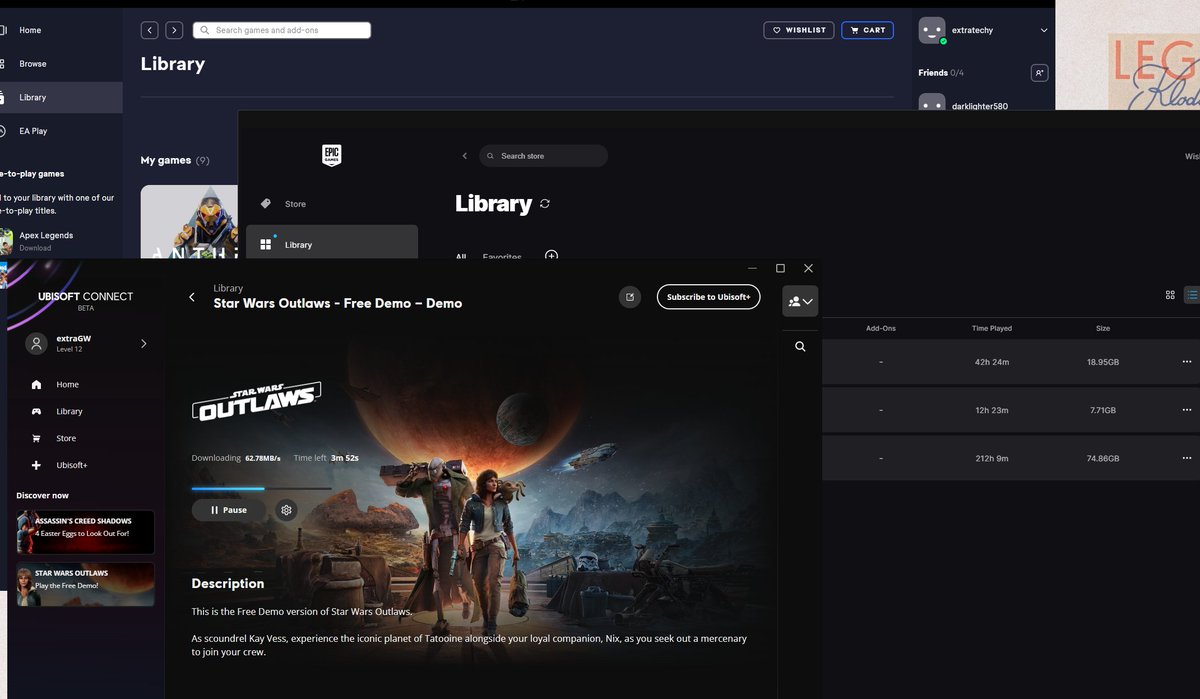
Task: Expand the extraGW profile chevron
Action: [143, 343]
